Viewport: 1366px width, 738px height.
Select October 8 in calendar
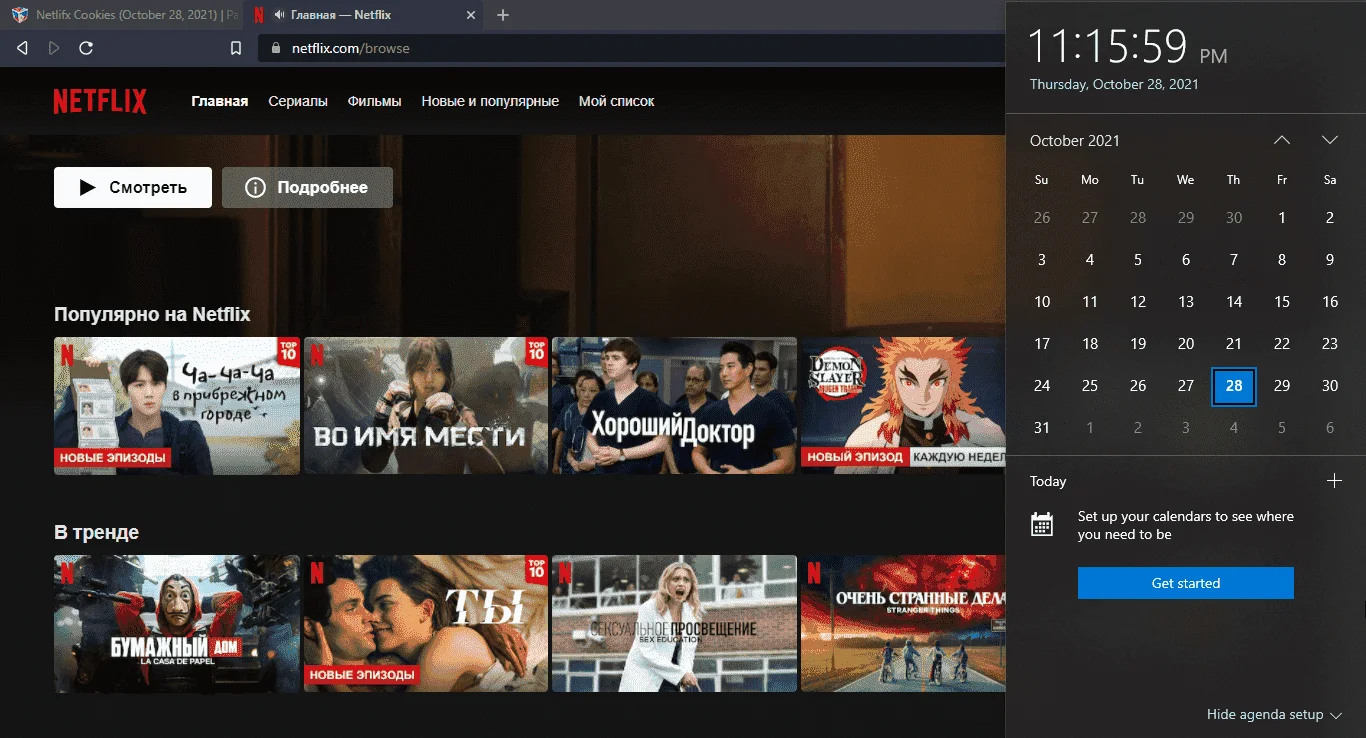1282,260
